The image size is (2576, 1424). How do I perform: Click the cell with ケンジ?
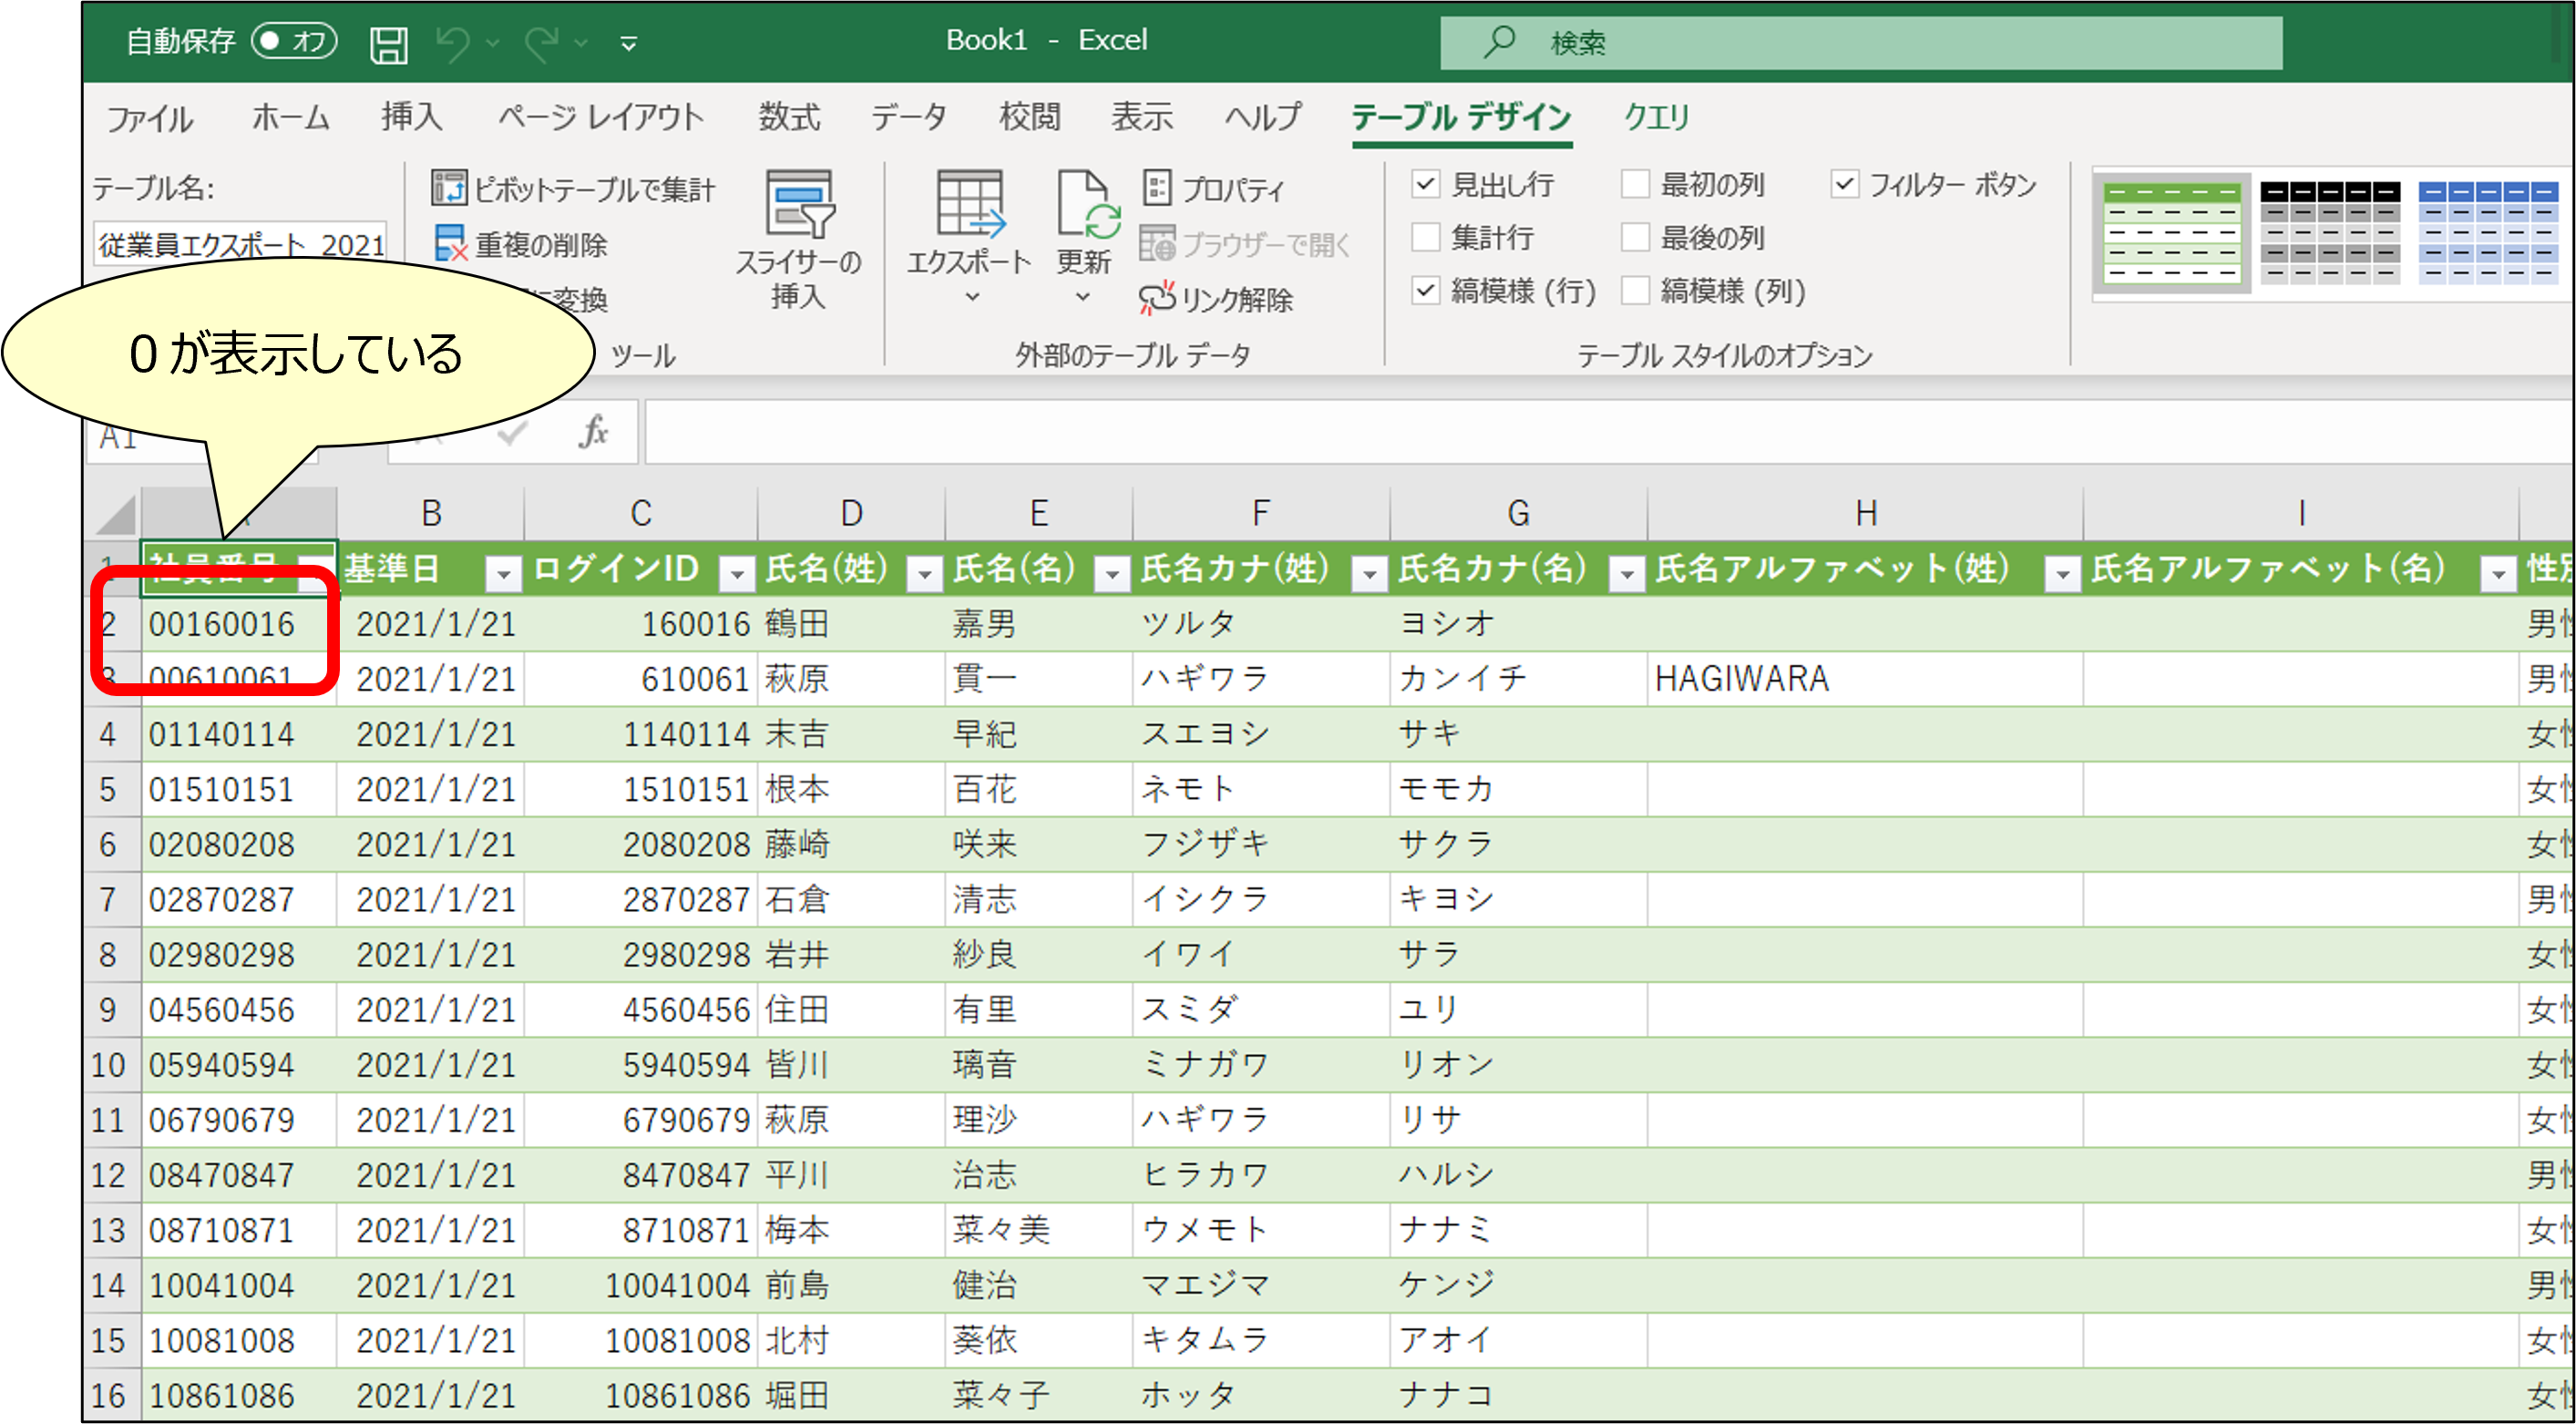(1518, 1285)
